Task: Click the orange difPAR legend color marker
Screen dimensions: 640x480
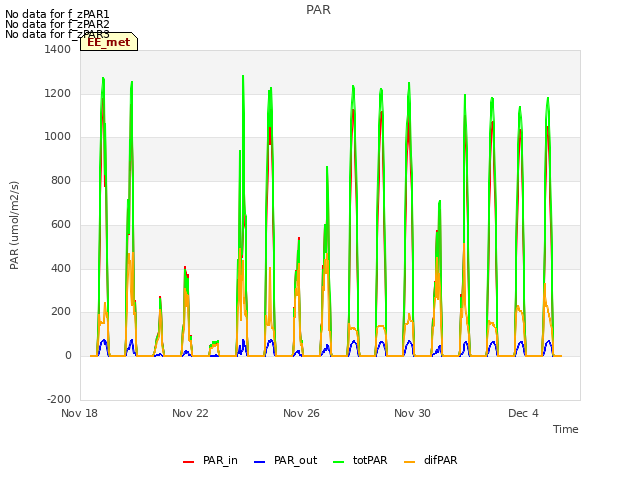Action: click(409, 462)
